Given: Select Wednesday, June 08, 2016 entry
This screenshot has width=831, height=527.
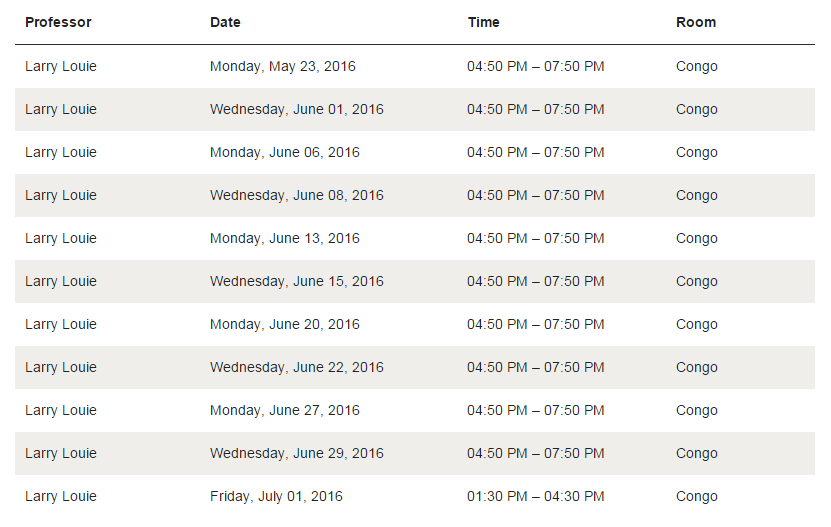Looking at the screenshot, I should click(297, 195).
